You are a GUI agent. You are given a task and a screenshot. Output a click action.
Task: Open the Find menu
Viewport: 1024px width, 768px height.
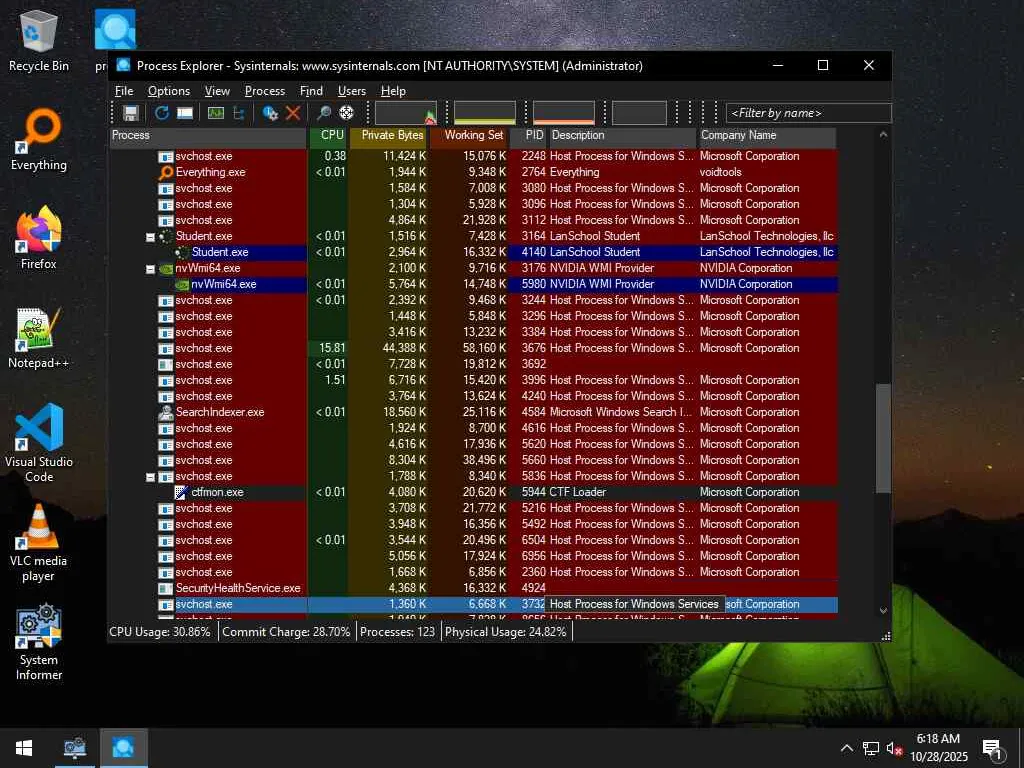coord(311,91)
